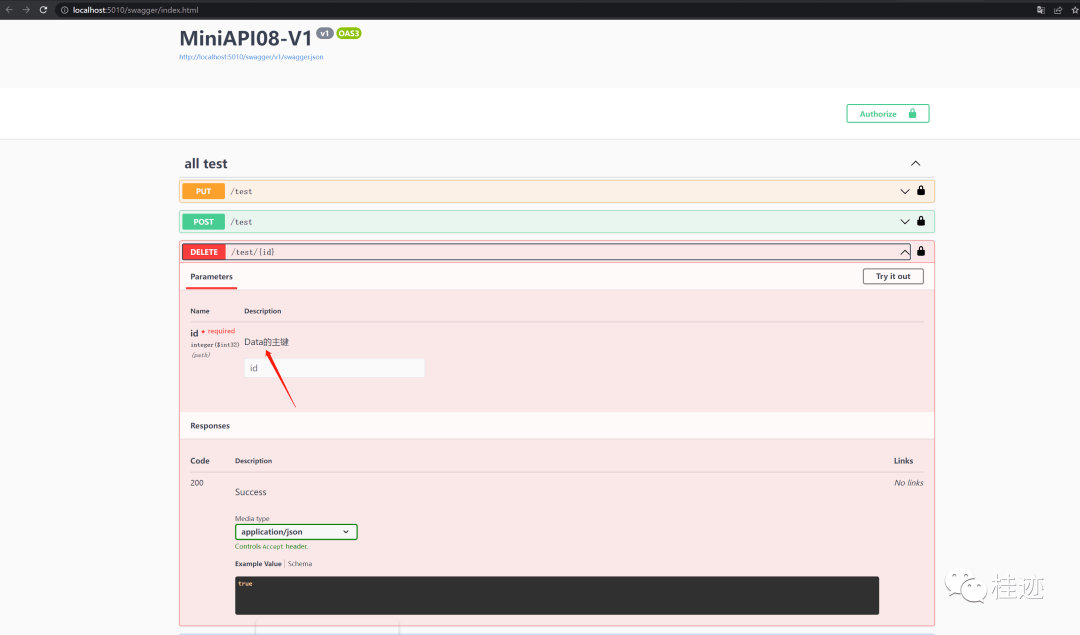This screenshot has height=635, width=1080.
Task: Open the swagger.json link
Action: [251, 57]
